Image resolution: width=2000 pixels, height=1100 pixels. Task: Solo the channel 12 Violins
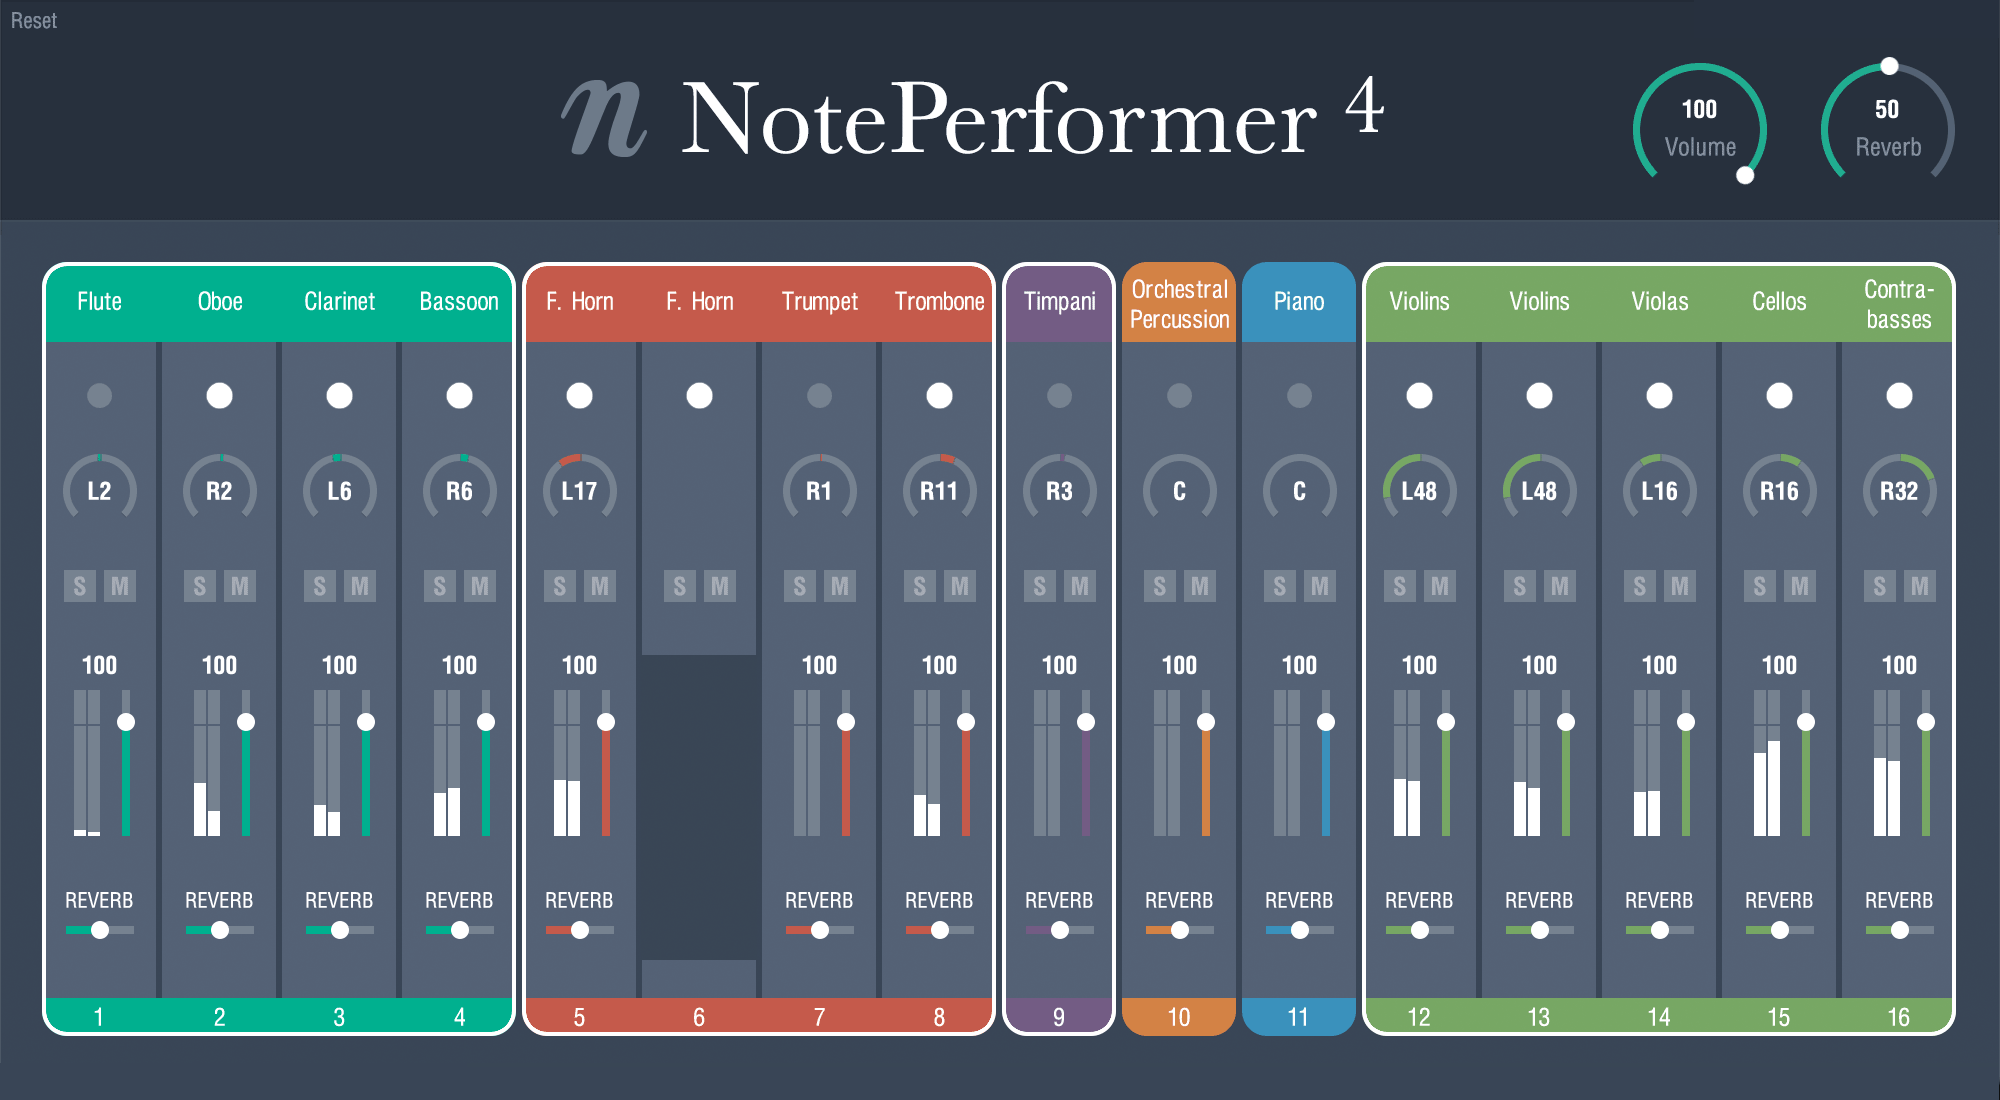(1400, 586)
